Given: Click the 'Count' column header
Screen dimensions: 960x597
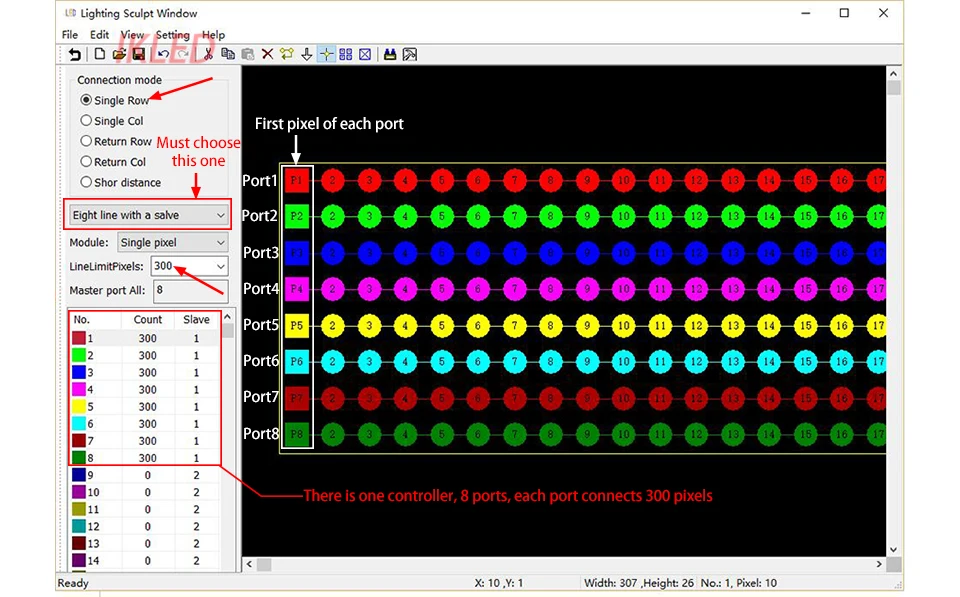Looking at the screenshot, I should pyautogui.click(x=148, y=320).
